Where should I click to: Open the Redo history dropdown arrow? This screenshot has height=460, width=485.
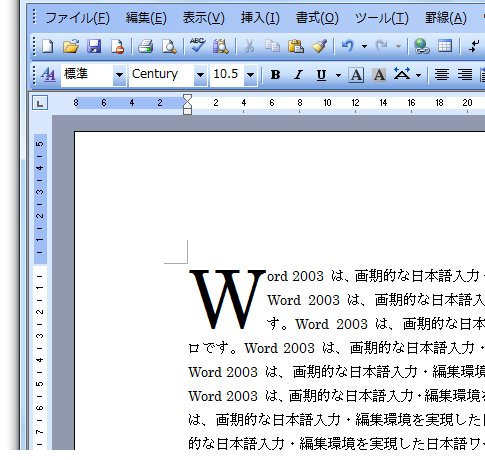coord(398,46)
